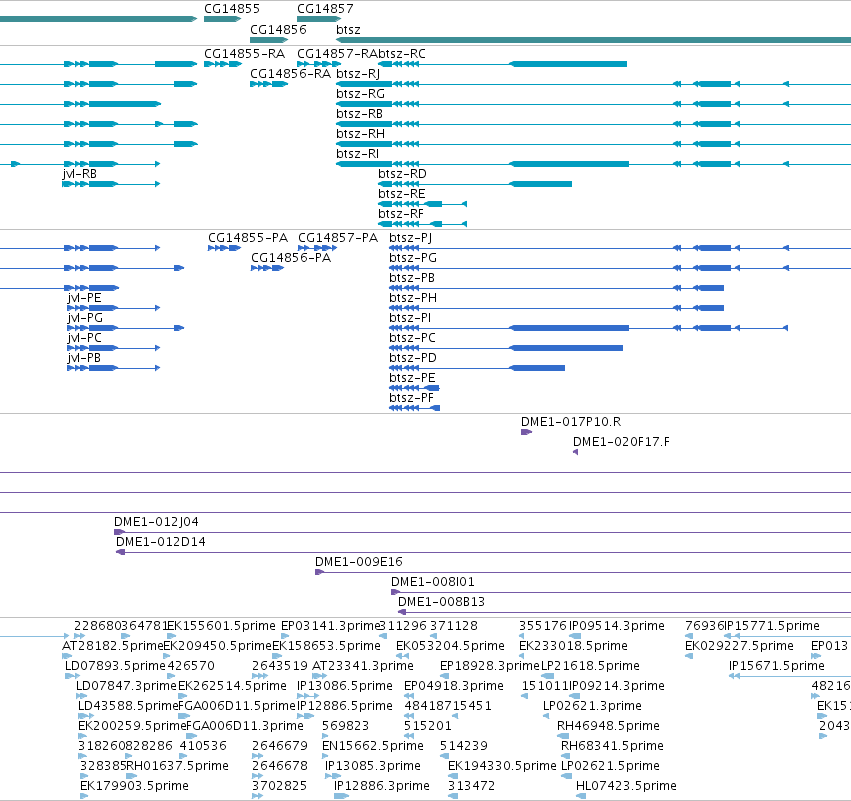Select clone end DME1-020F17.F

[x=621, y=442]
